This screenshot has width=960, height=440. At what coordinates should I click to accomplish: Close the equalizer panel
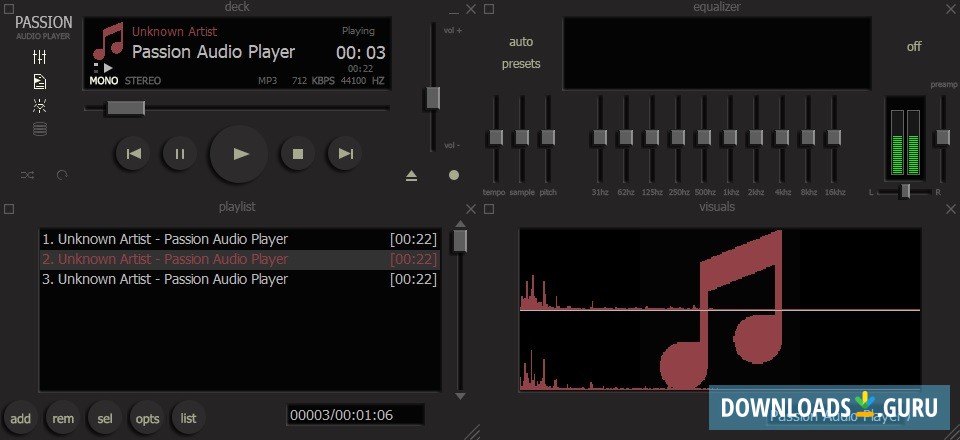coord(951,9)
